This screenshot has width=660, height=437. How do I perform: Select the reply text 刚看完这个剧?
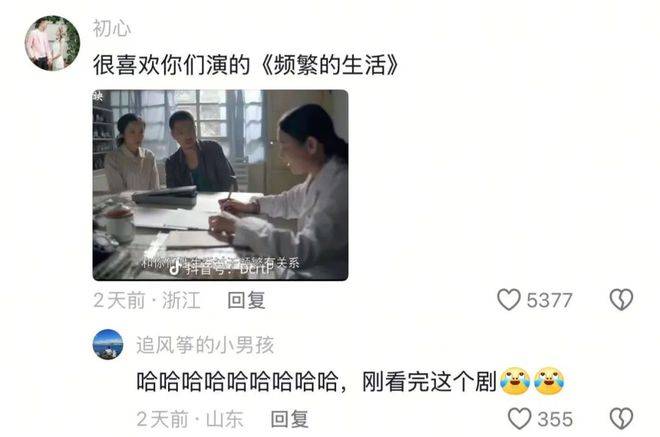429,381
